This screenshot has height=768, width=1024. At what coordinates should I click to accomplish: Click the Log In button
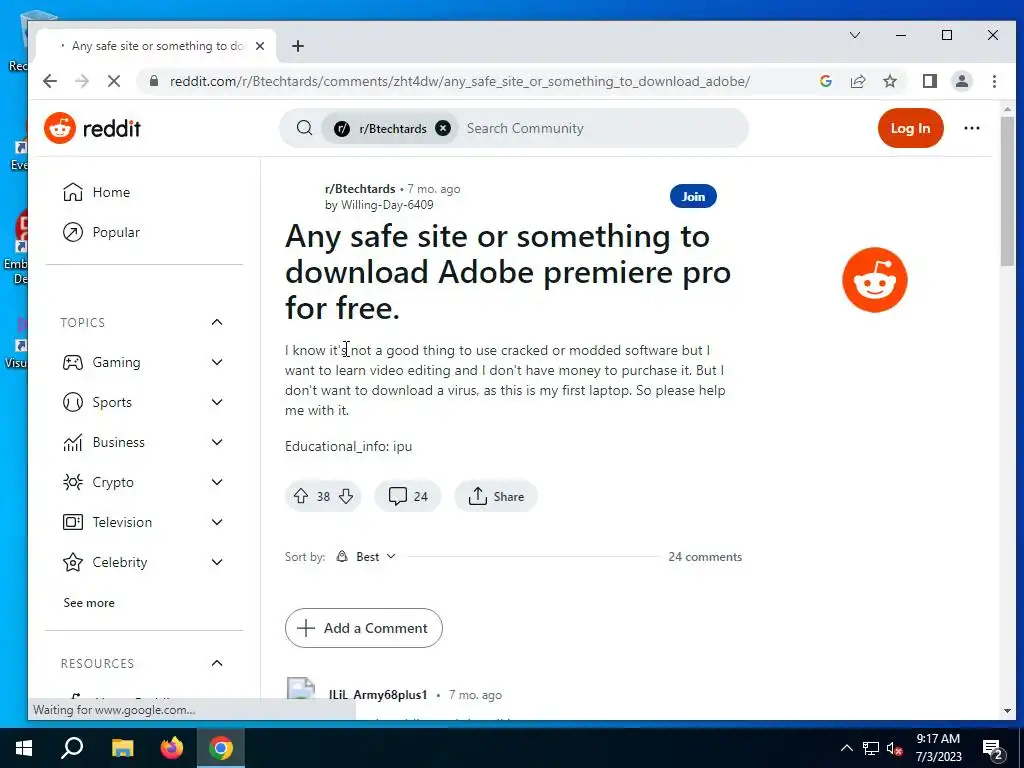point(910,128)
